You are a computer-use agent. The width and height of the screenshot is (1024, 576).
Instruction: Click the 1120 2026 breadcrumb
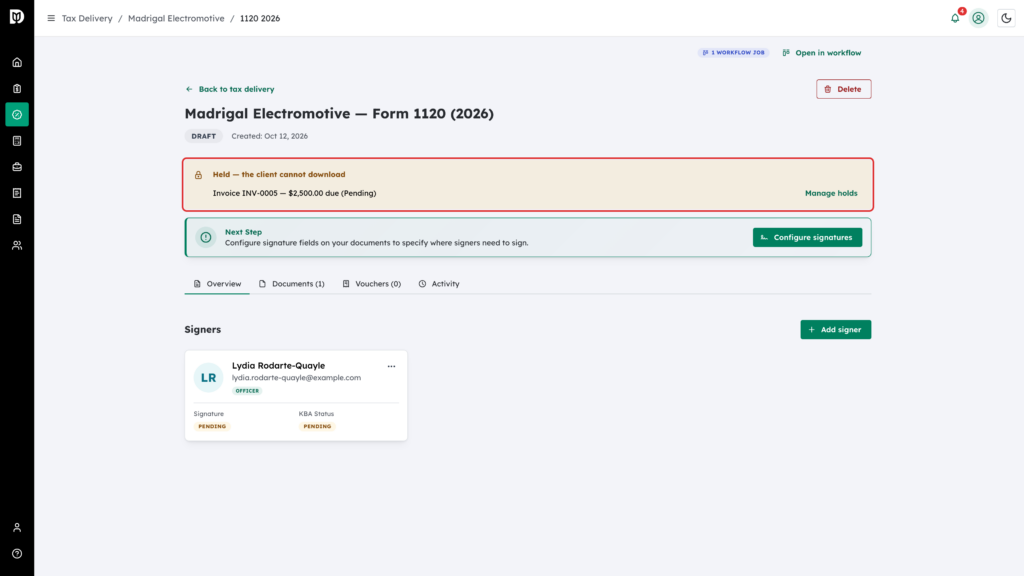tap(260, 18)
